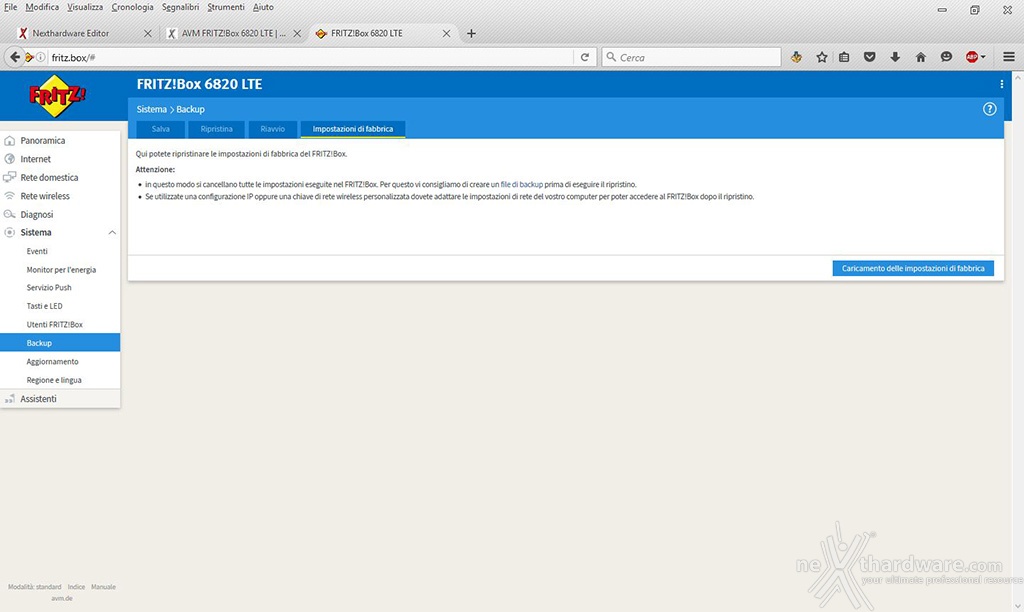Go to the browser home icon
1024x612 pixels.
click(920, 57)
